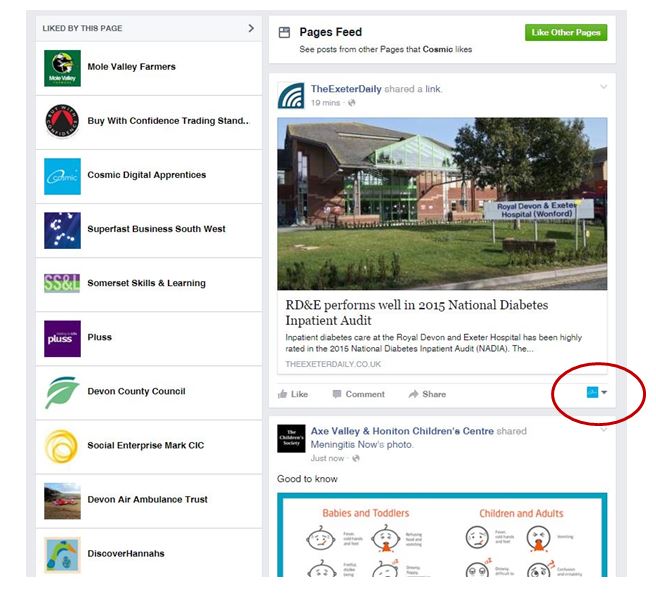The image size is (656, 593).
Task: Click the THEEXETERDAILY.CO.UK source text
Action: click(x=333, y=365)
